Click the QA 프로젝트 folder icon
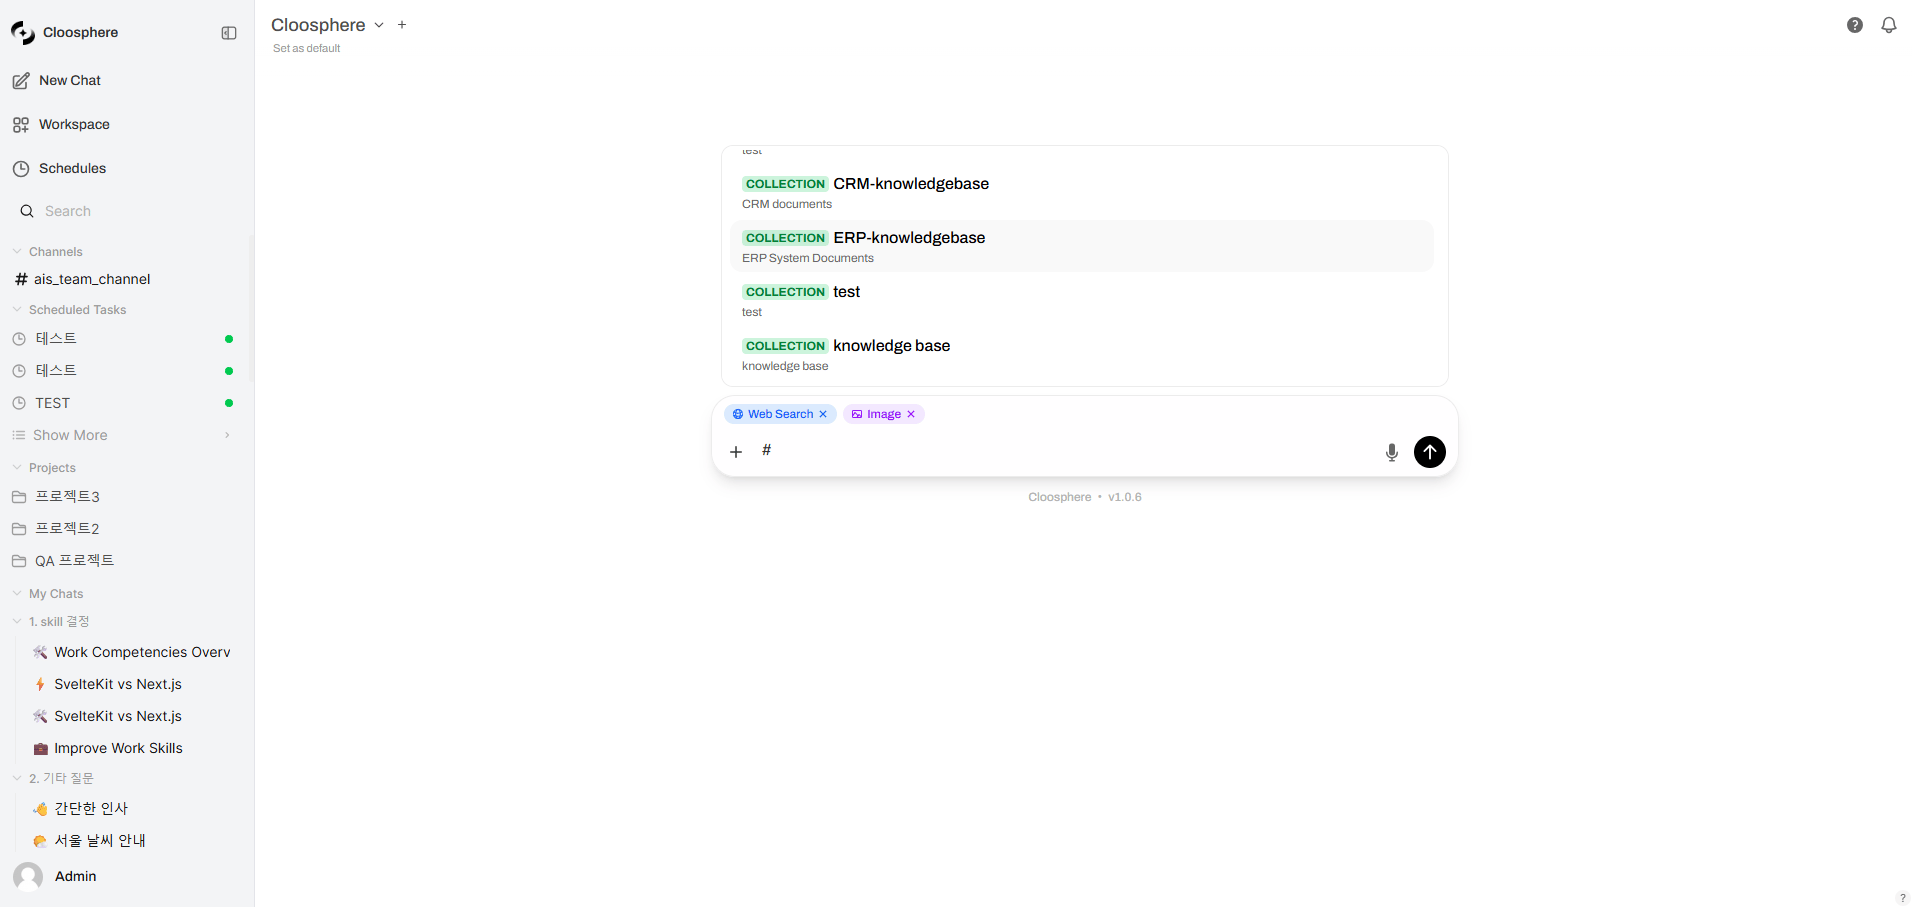Image resolution: width=1912 pixels, height=907 pixels. (19, 561)
